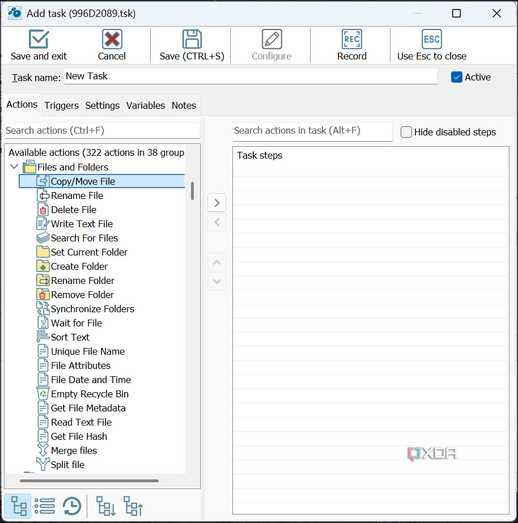Click the Delete File trash icon
518x523 pixels.
click(43, 210)
